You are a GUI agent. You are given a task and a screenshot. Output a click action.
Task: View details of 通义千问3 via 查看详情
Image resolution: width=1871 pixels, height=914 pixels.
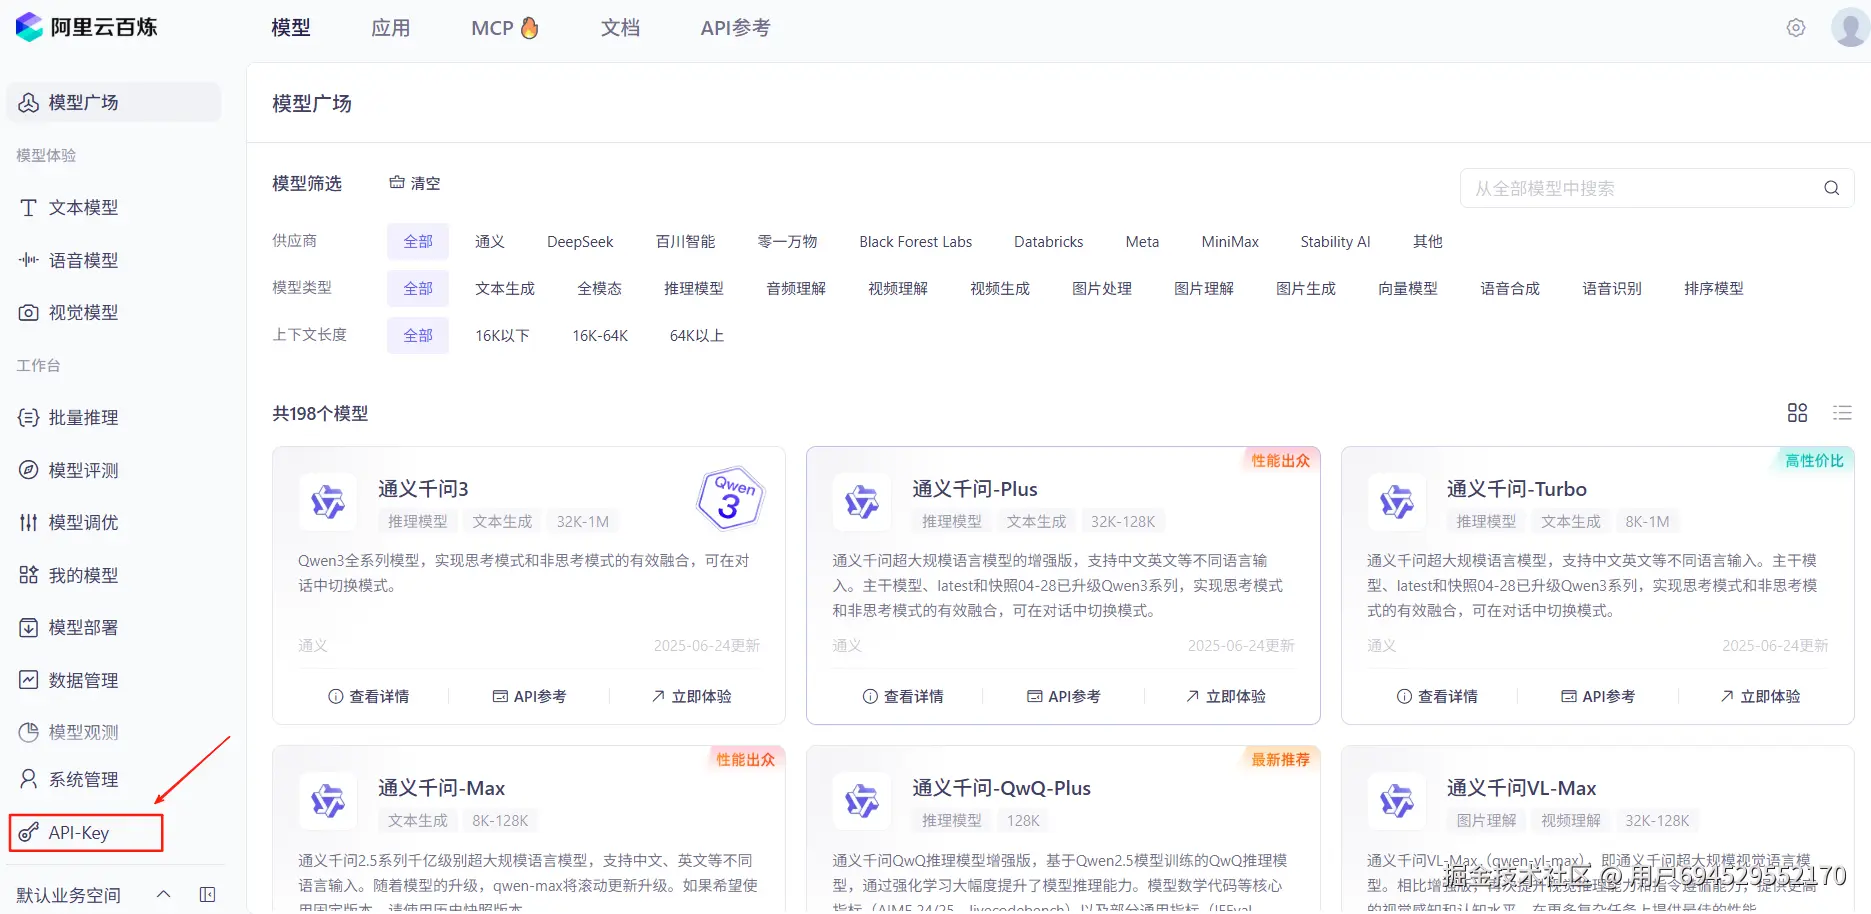point(369,696)
